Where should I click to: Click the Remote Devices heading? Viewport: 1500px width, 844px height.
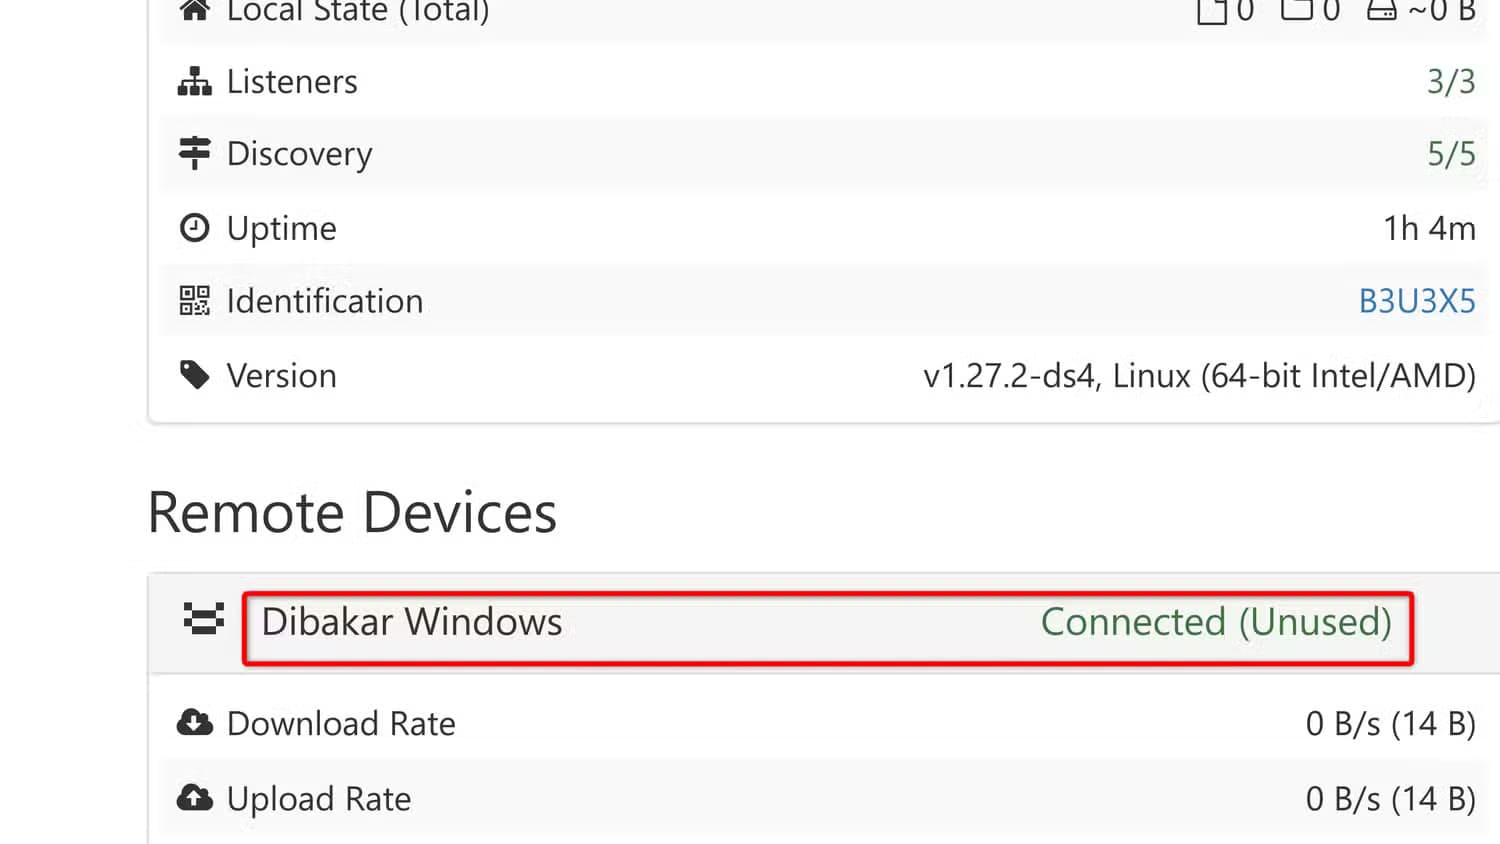pos(352,513)
